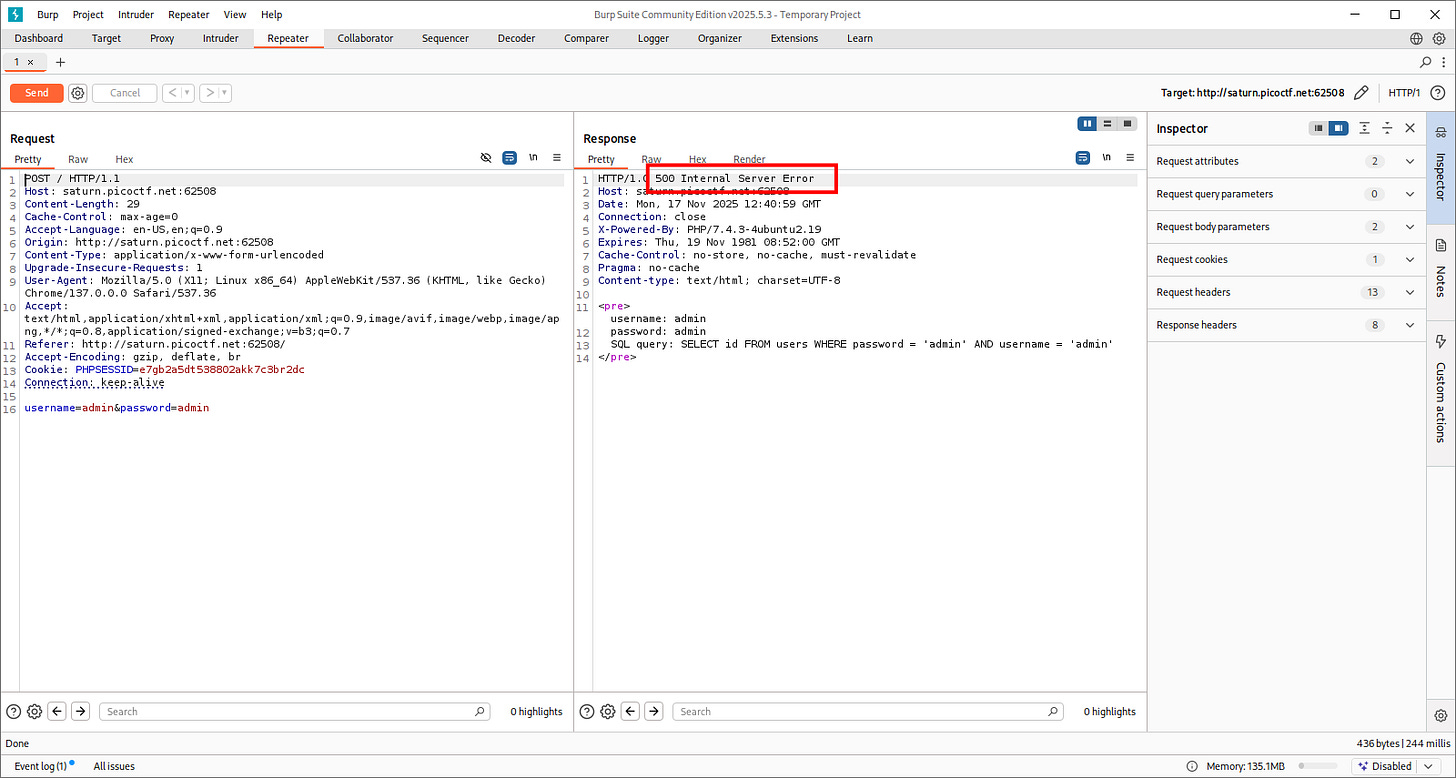Jump to next match in Response search
Image resolution: width=1456 pixels, height=778 pixels.
pyautogui.click(x=653, y=712)
